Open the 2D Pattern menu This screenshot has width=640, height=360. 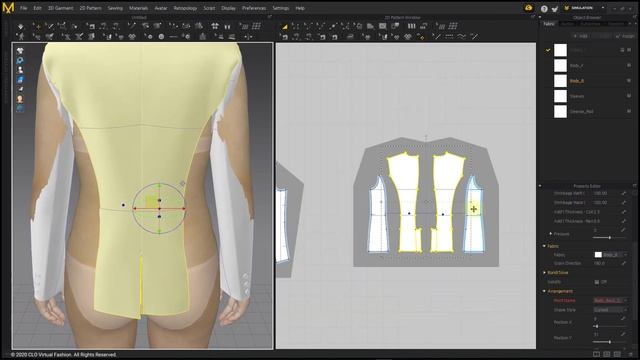click(x=91, y=8)
